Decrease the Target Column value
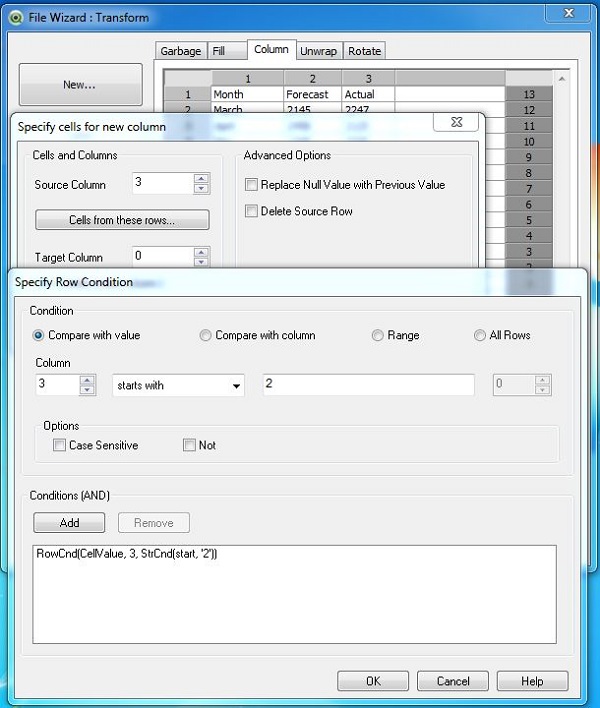600x708 pixels. click(201, 262)
